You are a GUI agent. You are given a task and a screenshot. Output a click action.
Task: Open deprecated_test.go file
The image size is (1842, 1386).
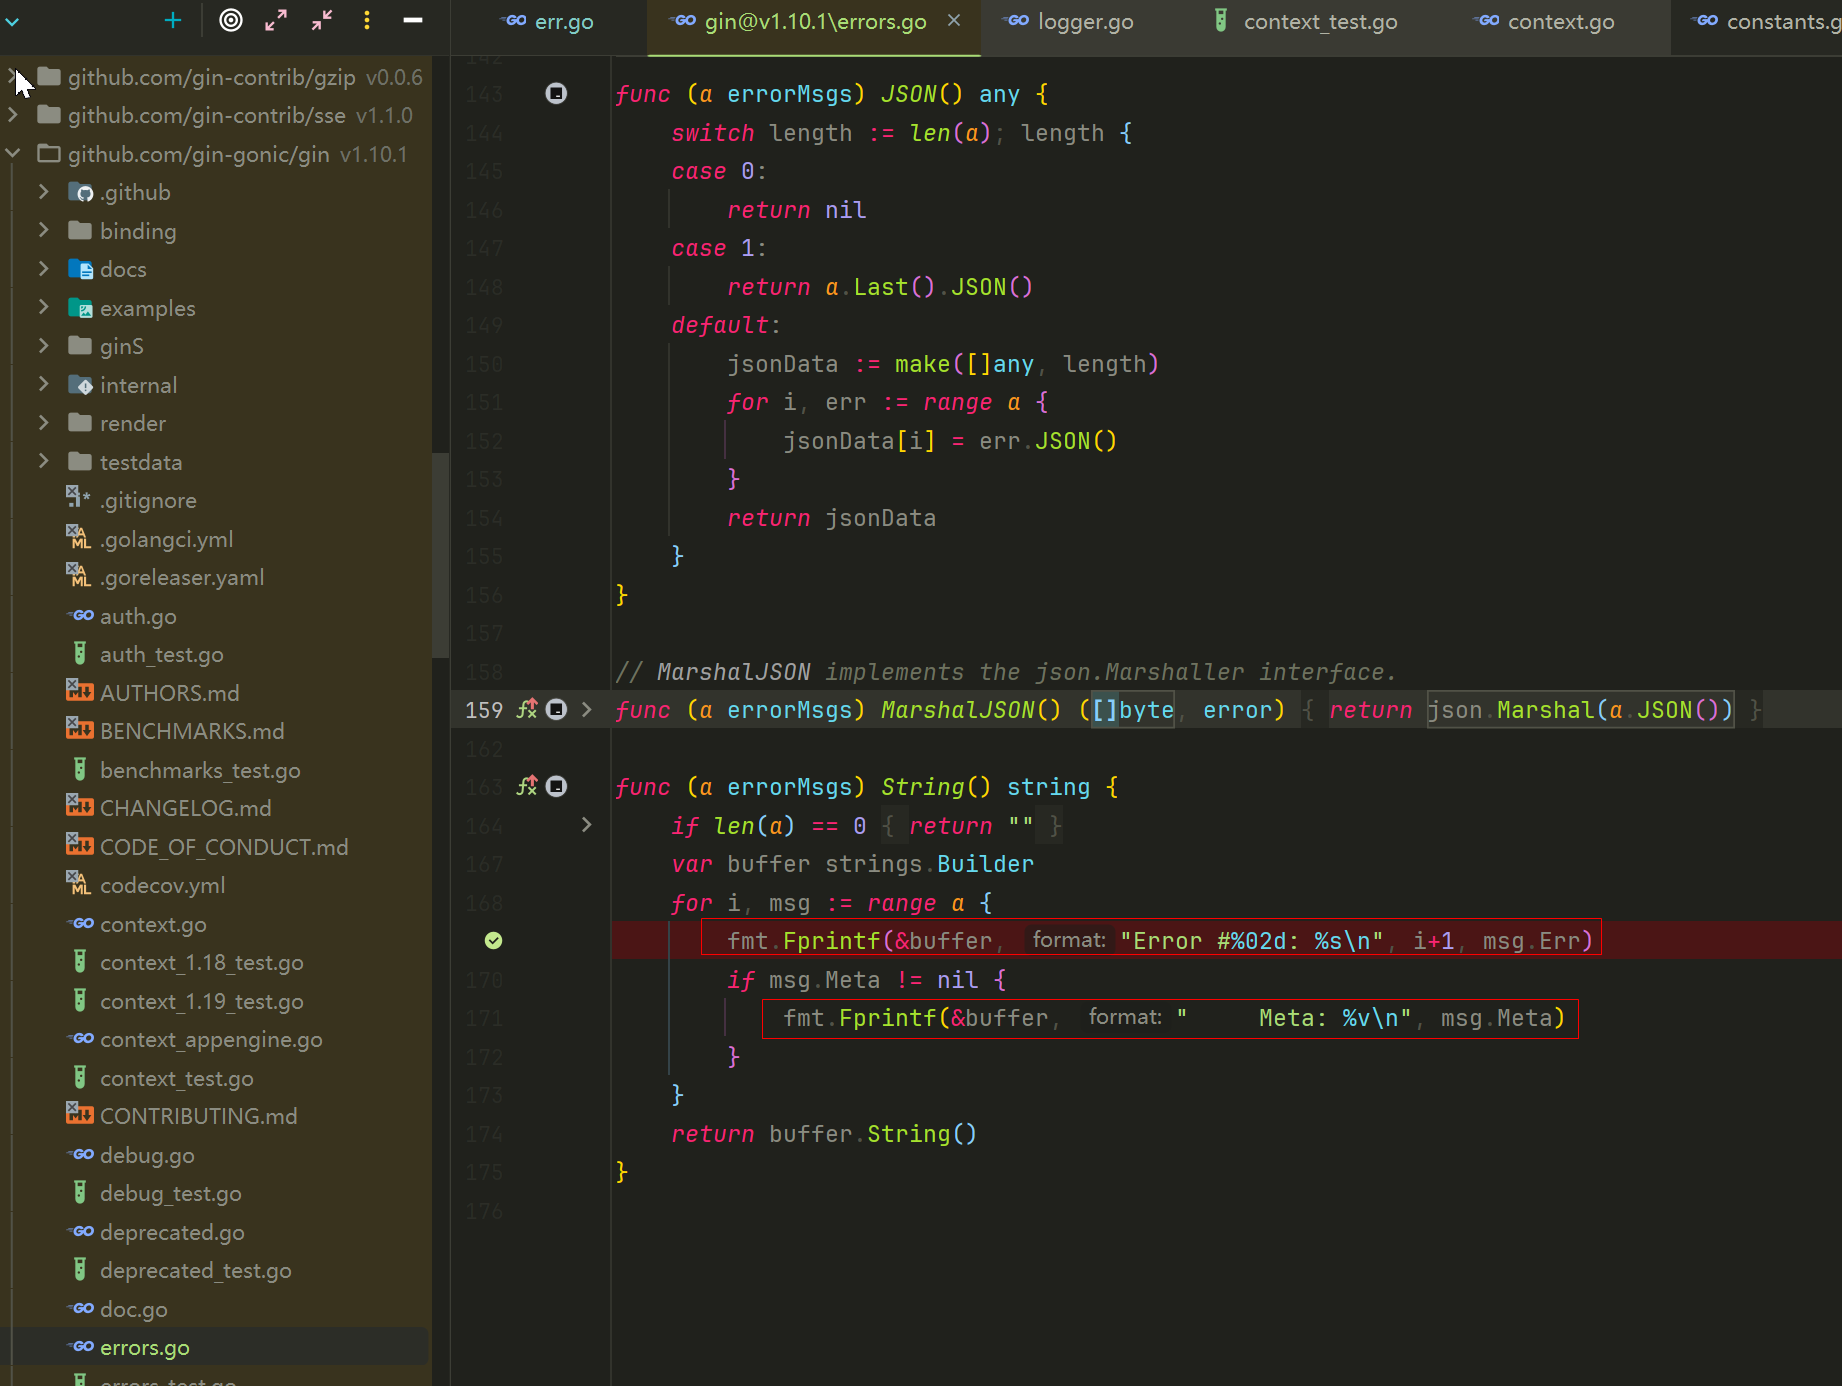(195, 1270)
